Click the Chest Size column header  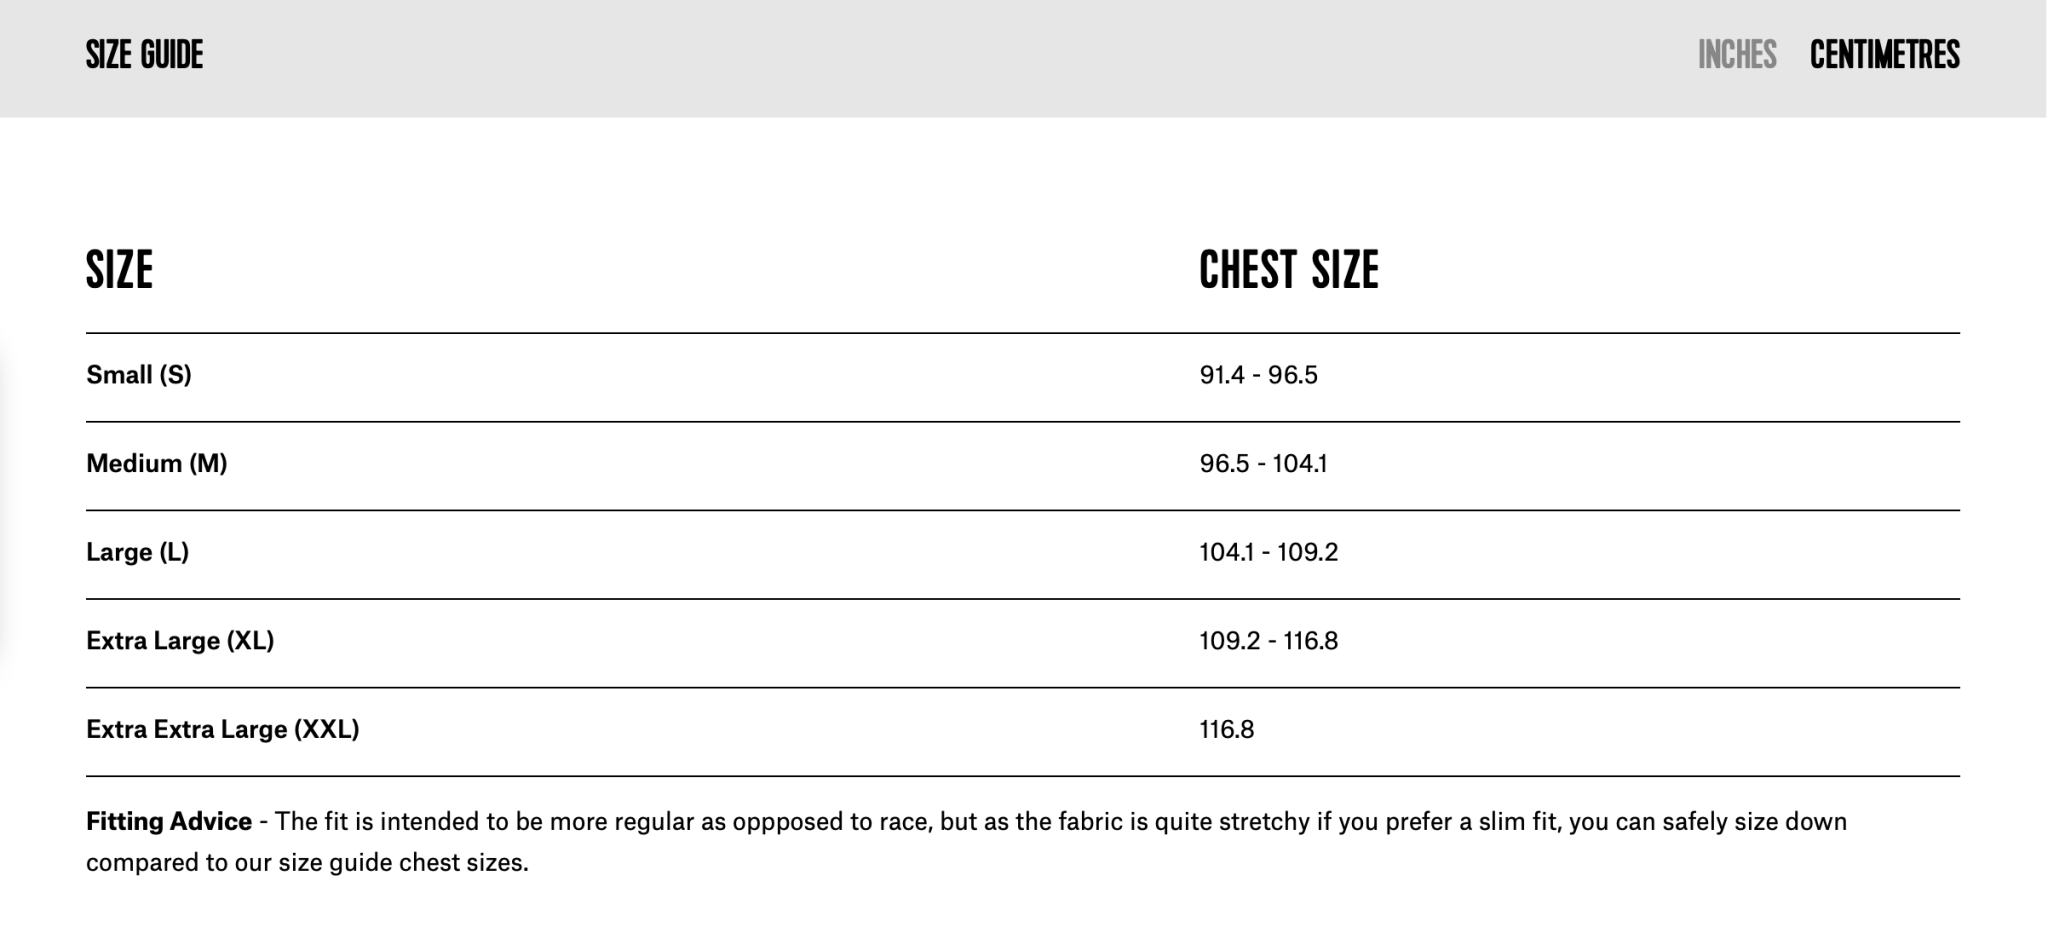click(1288, 270)
